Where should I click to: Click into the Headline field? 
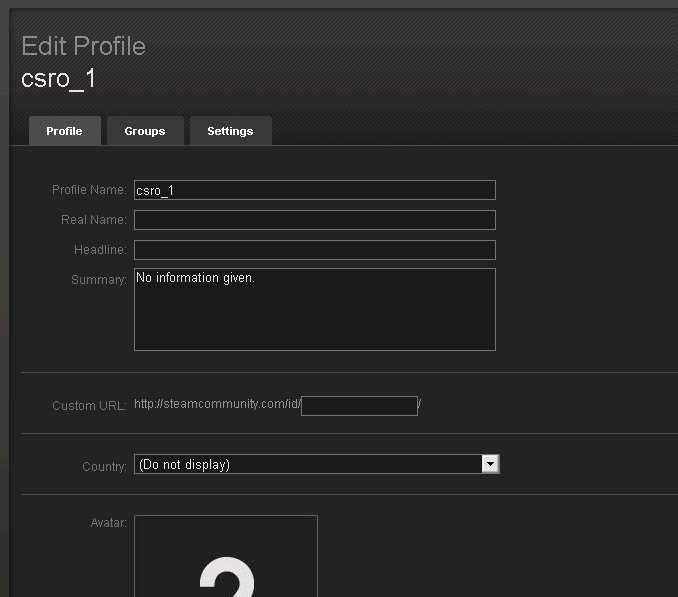click(315, 250)
